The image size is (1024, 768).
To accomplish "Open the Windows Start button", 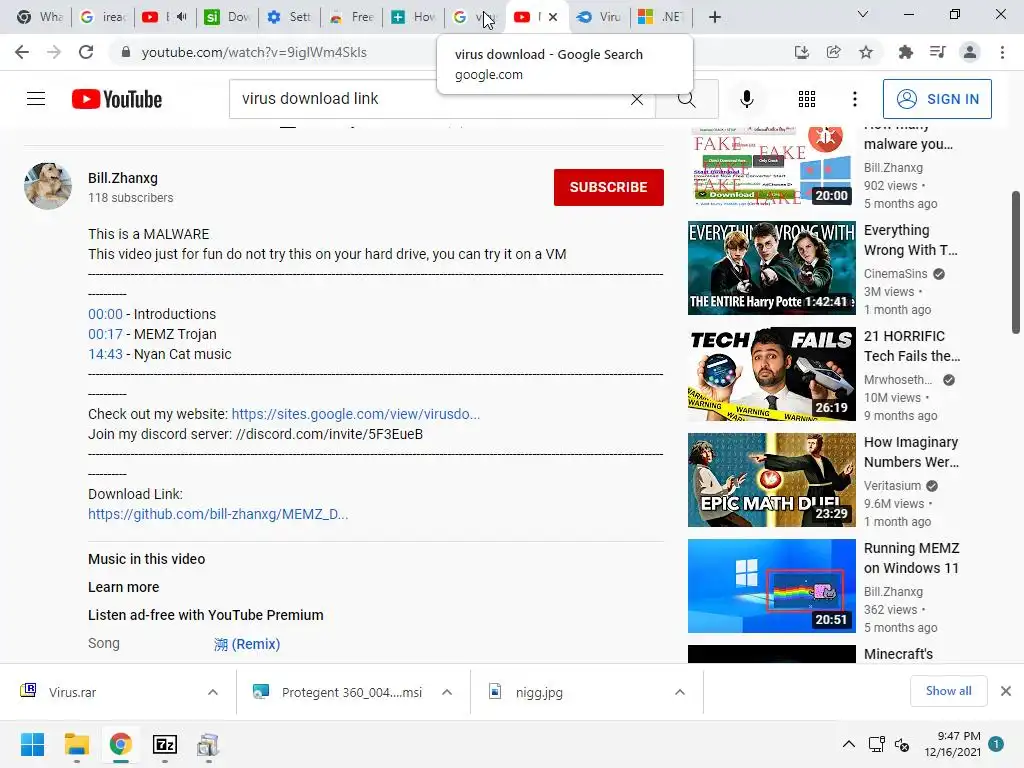I will point(32,744).
